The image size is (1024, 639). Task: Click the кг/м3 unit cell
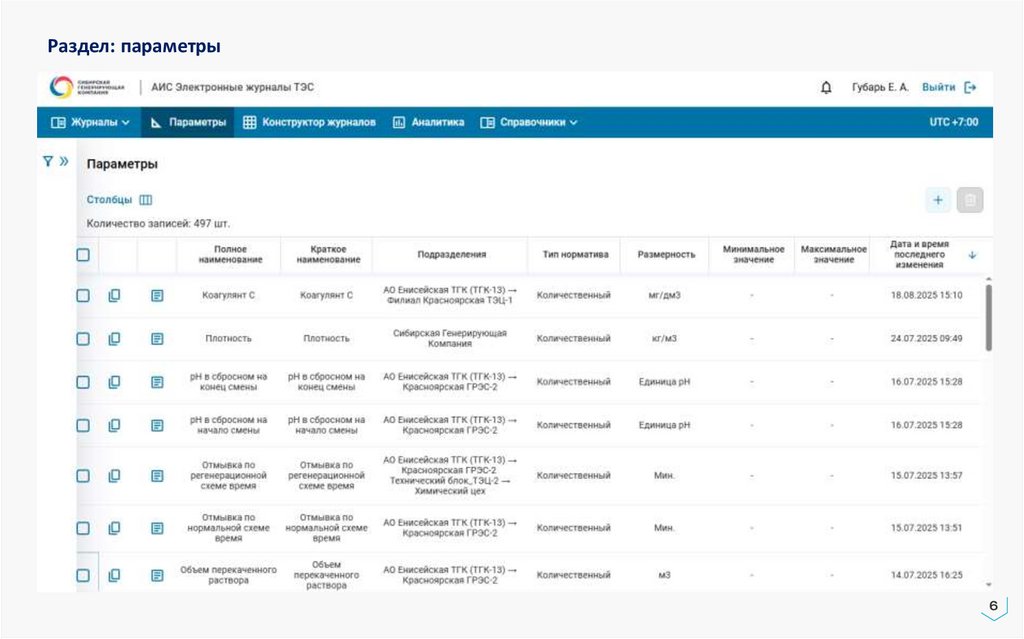click(664, 338)
